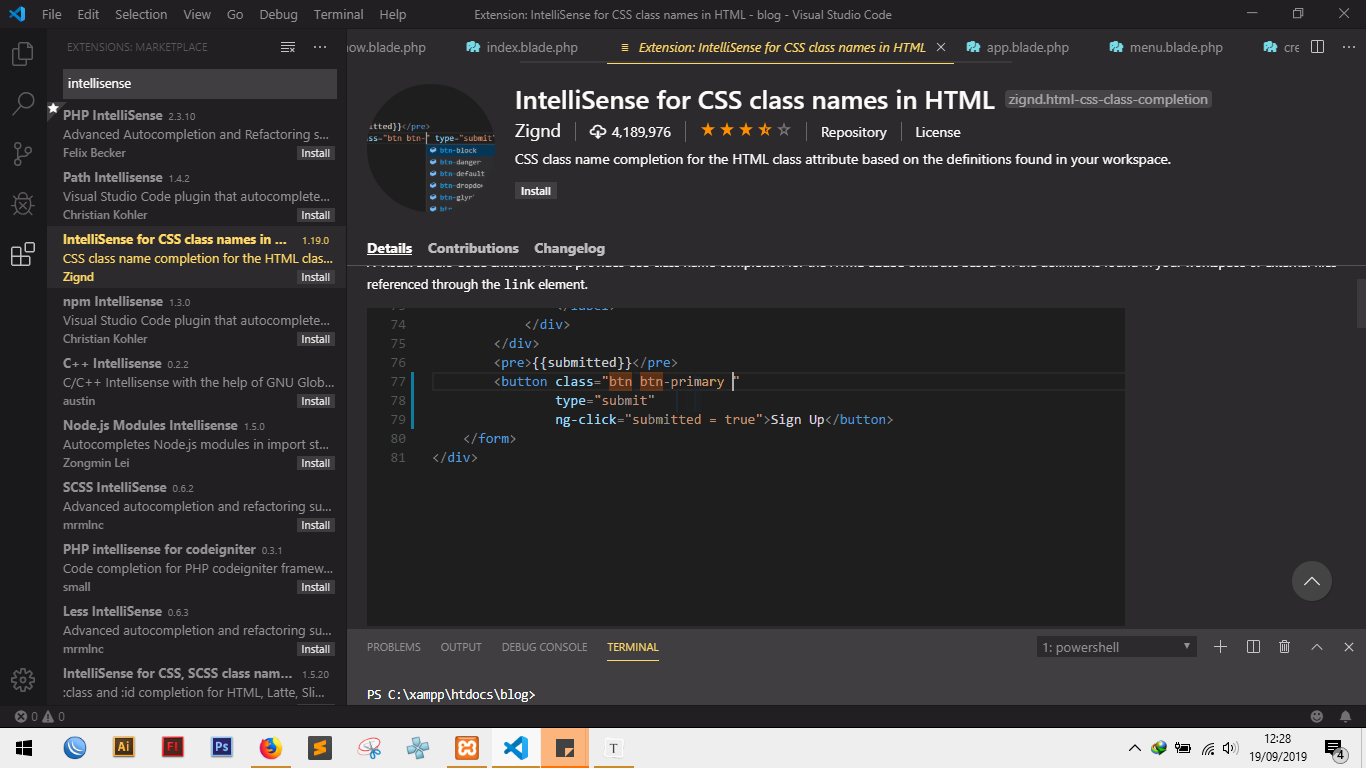Open the Selection menu
The image size is (1366, 768).
click(141, 14)
